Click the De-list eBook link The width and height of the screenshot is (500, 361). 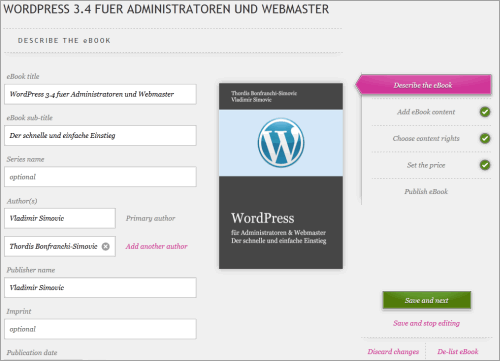point(458,352)
